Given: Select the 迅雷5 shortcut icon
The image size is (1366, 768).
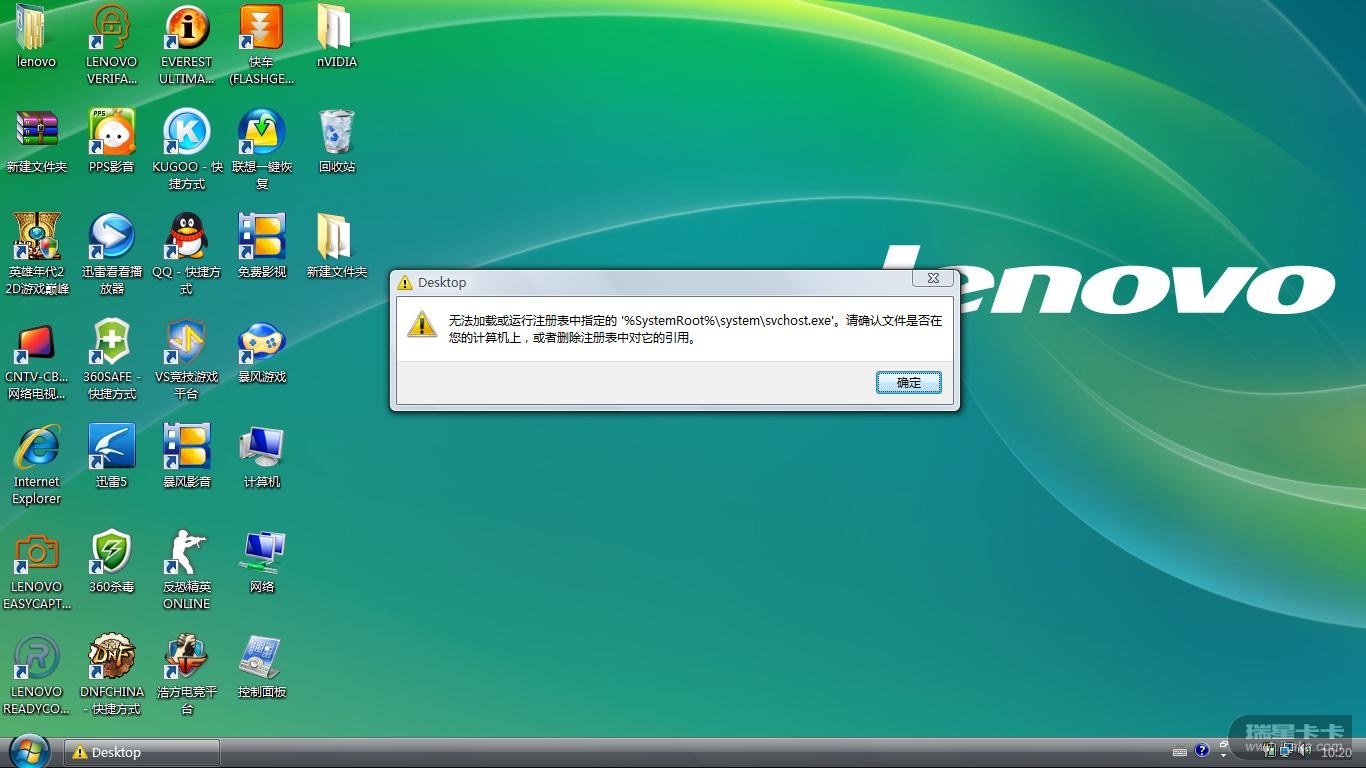Looking at the screenshot, I should pyautogui.click(x=112, y=447).
